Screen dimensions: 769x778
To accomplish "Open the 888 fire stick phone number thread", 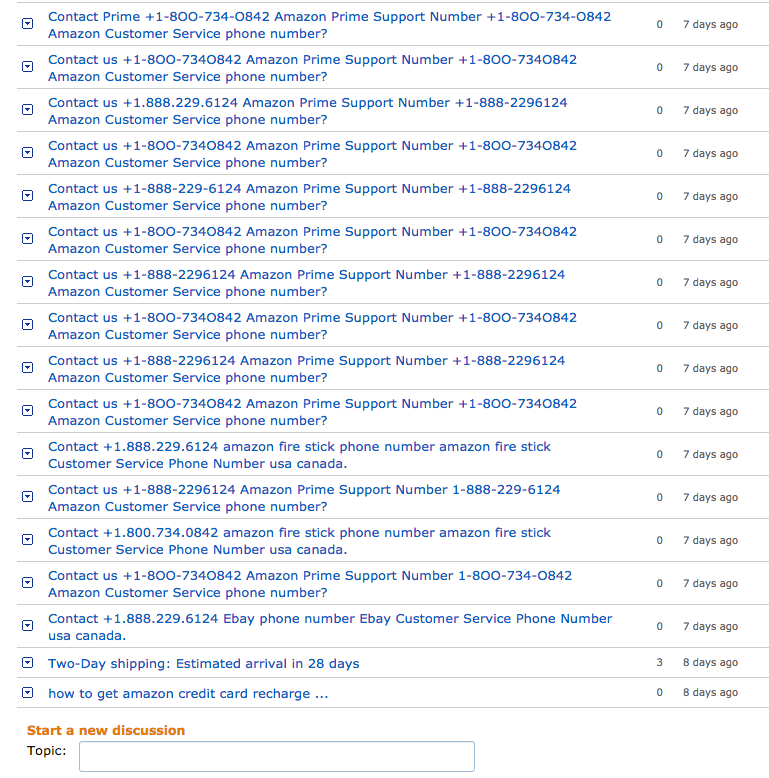I will click(299, 454).
